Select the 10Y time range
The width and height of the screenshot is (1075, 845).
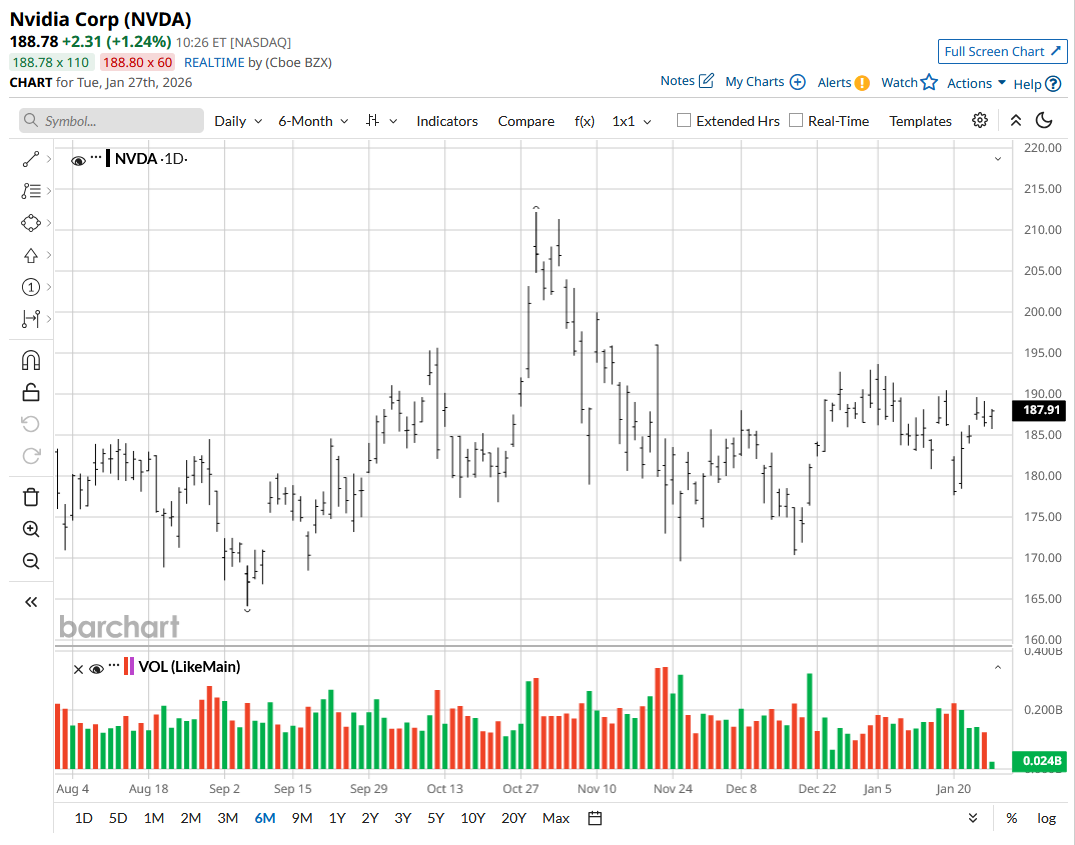click(x=472, y=818)
